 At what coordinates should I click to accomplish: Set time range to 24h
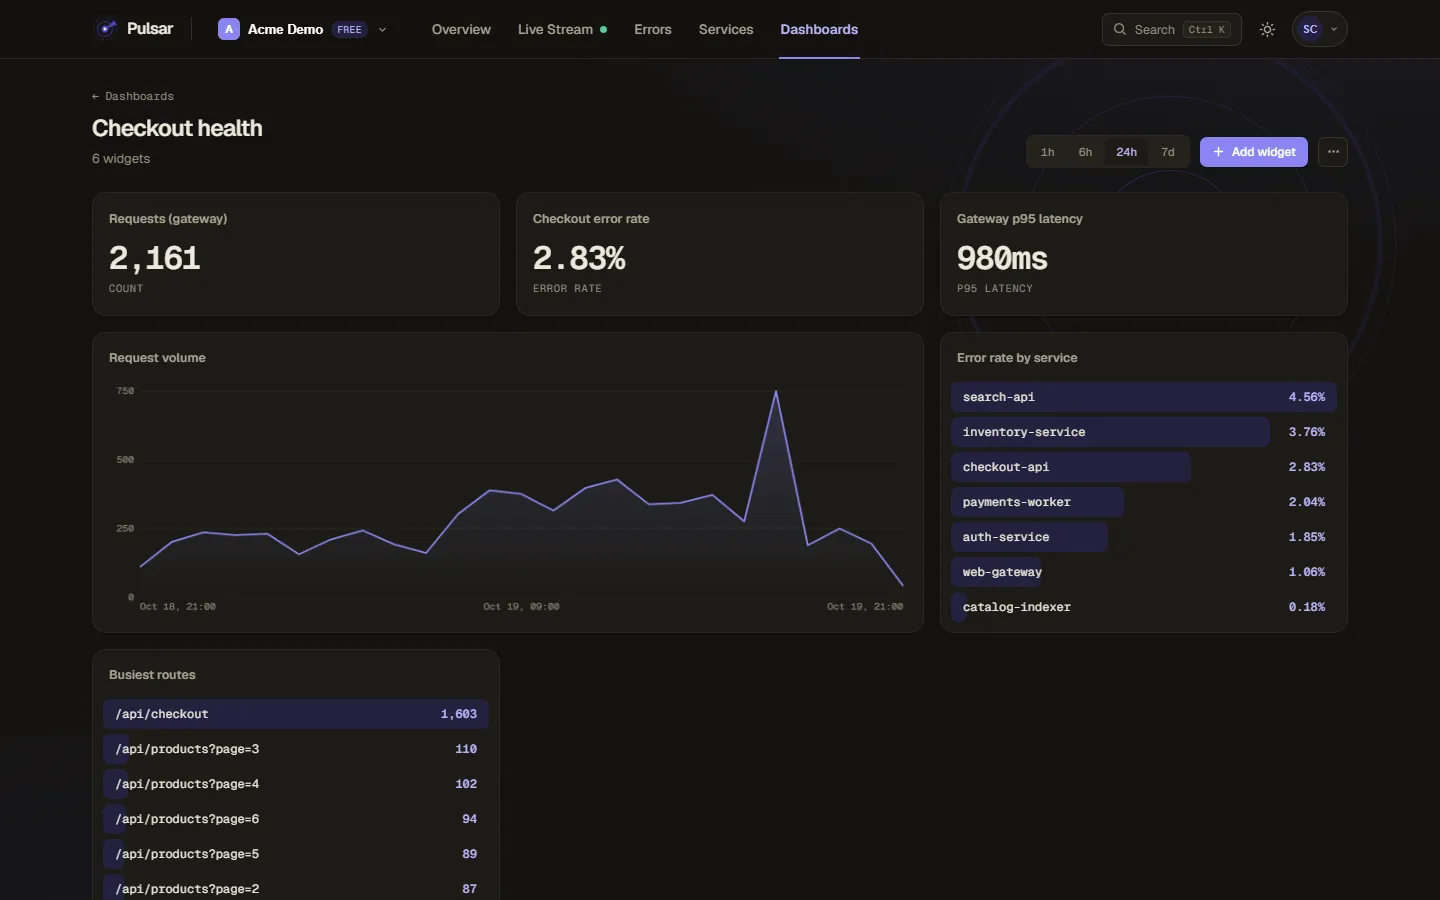[x=1126, y=152]
